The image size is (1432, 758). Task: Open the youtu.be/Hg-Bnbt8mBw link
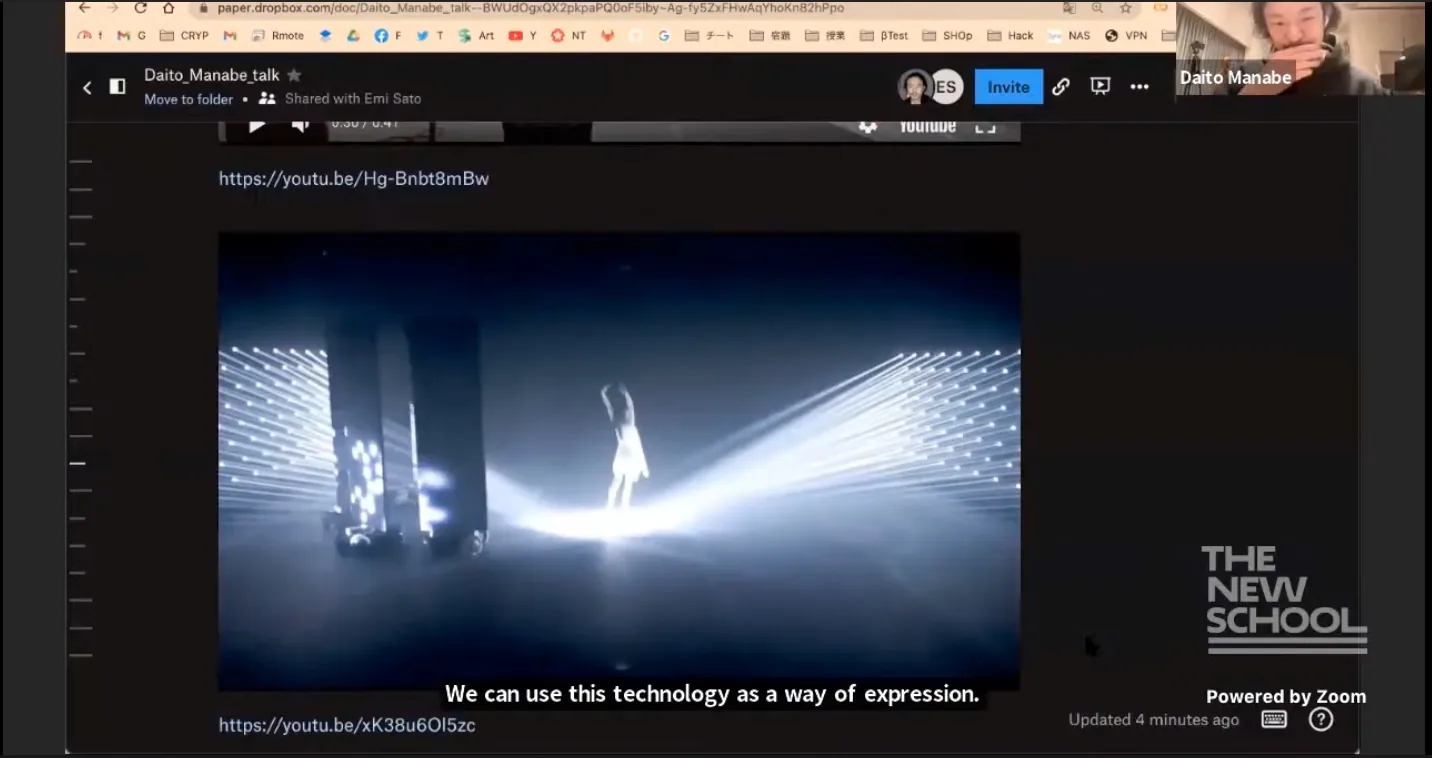[354, 179]
